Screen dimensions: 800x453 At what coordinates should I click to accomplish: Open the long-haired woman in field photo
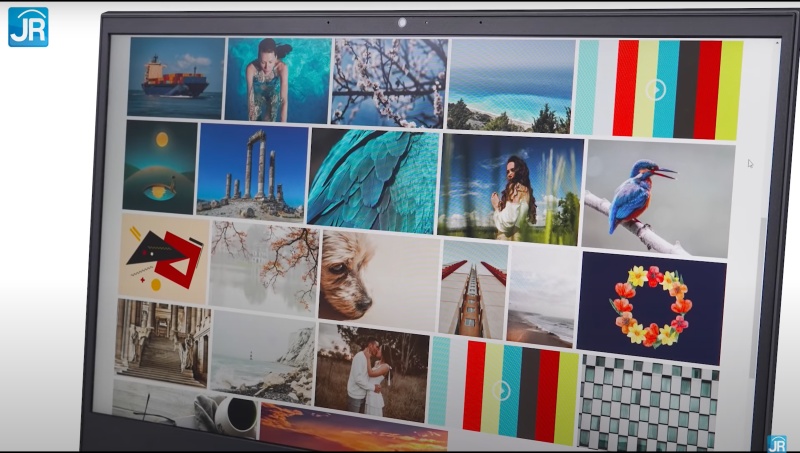(510, 190)
